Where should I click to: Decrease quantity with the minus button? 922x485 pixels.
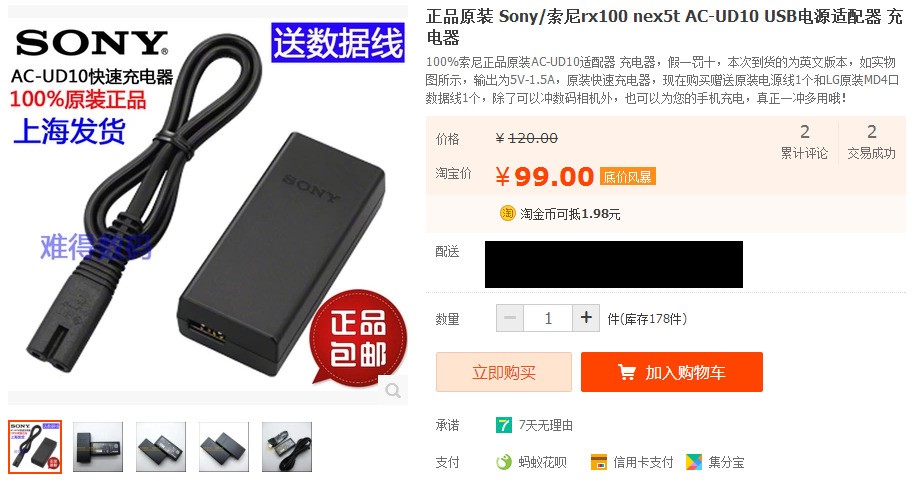tap(510, 318)
